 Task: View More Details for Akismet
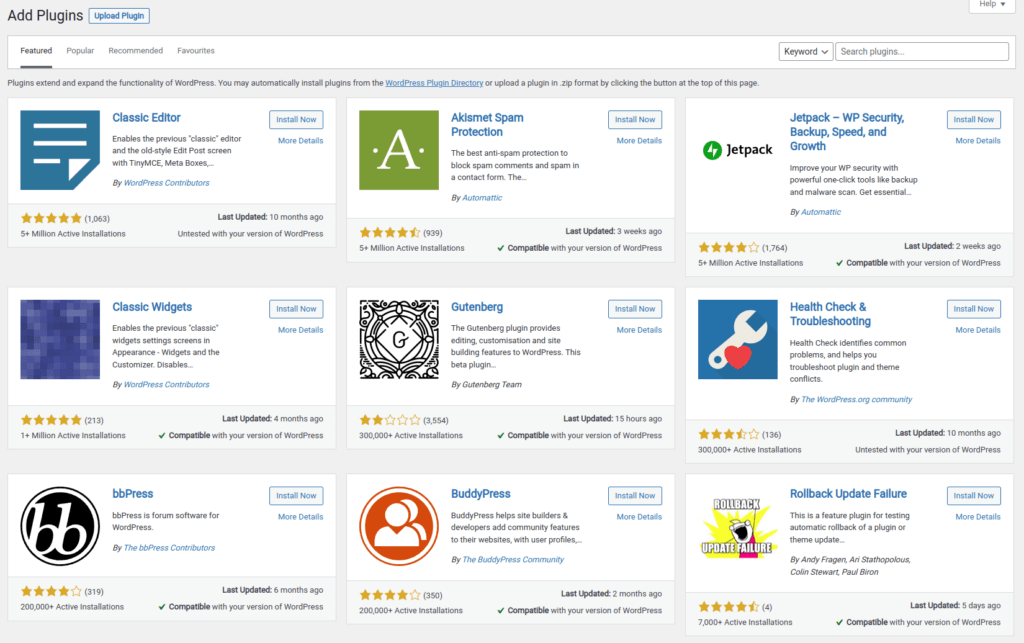(x=639, y=140)
